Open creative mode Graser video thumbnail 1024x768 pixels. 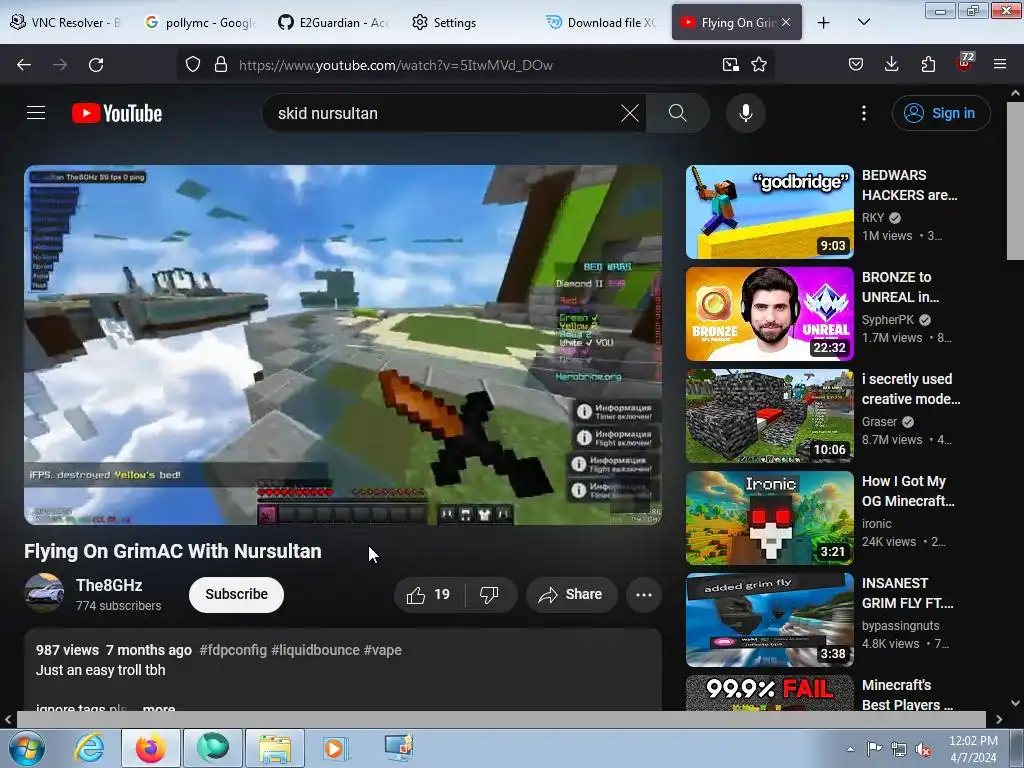coord(769,415)
